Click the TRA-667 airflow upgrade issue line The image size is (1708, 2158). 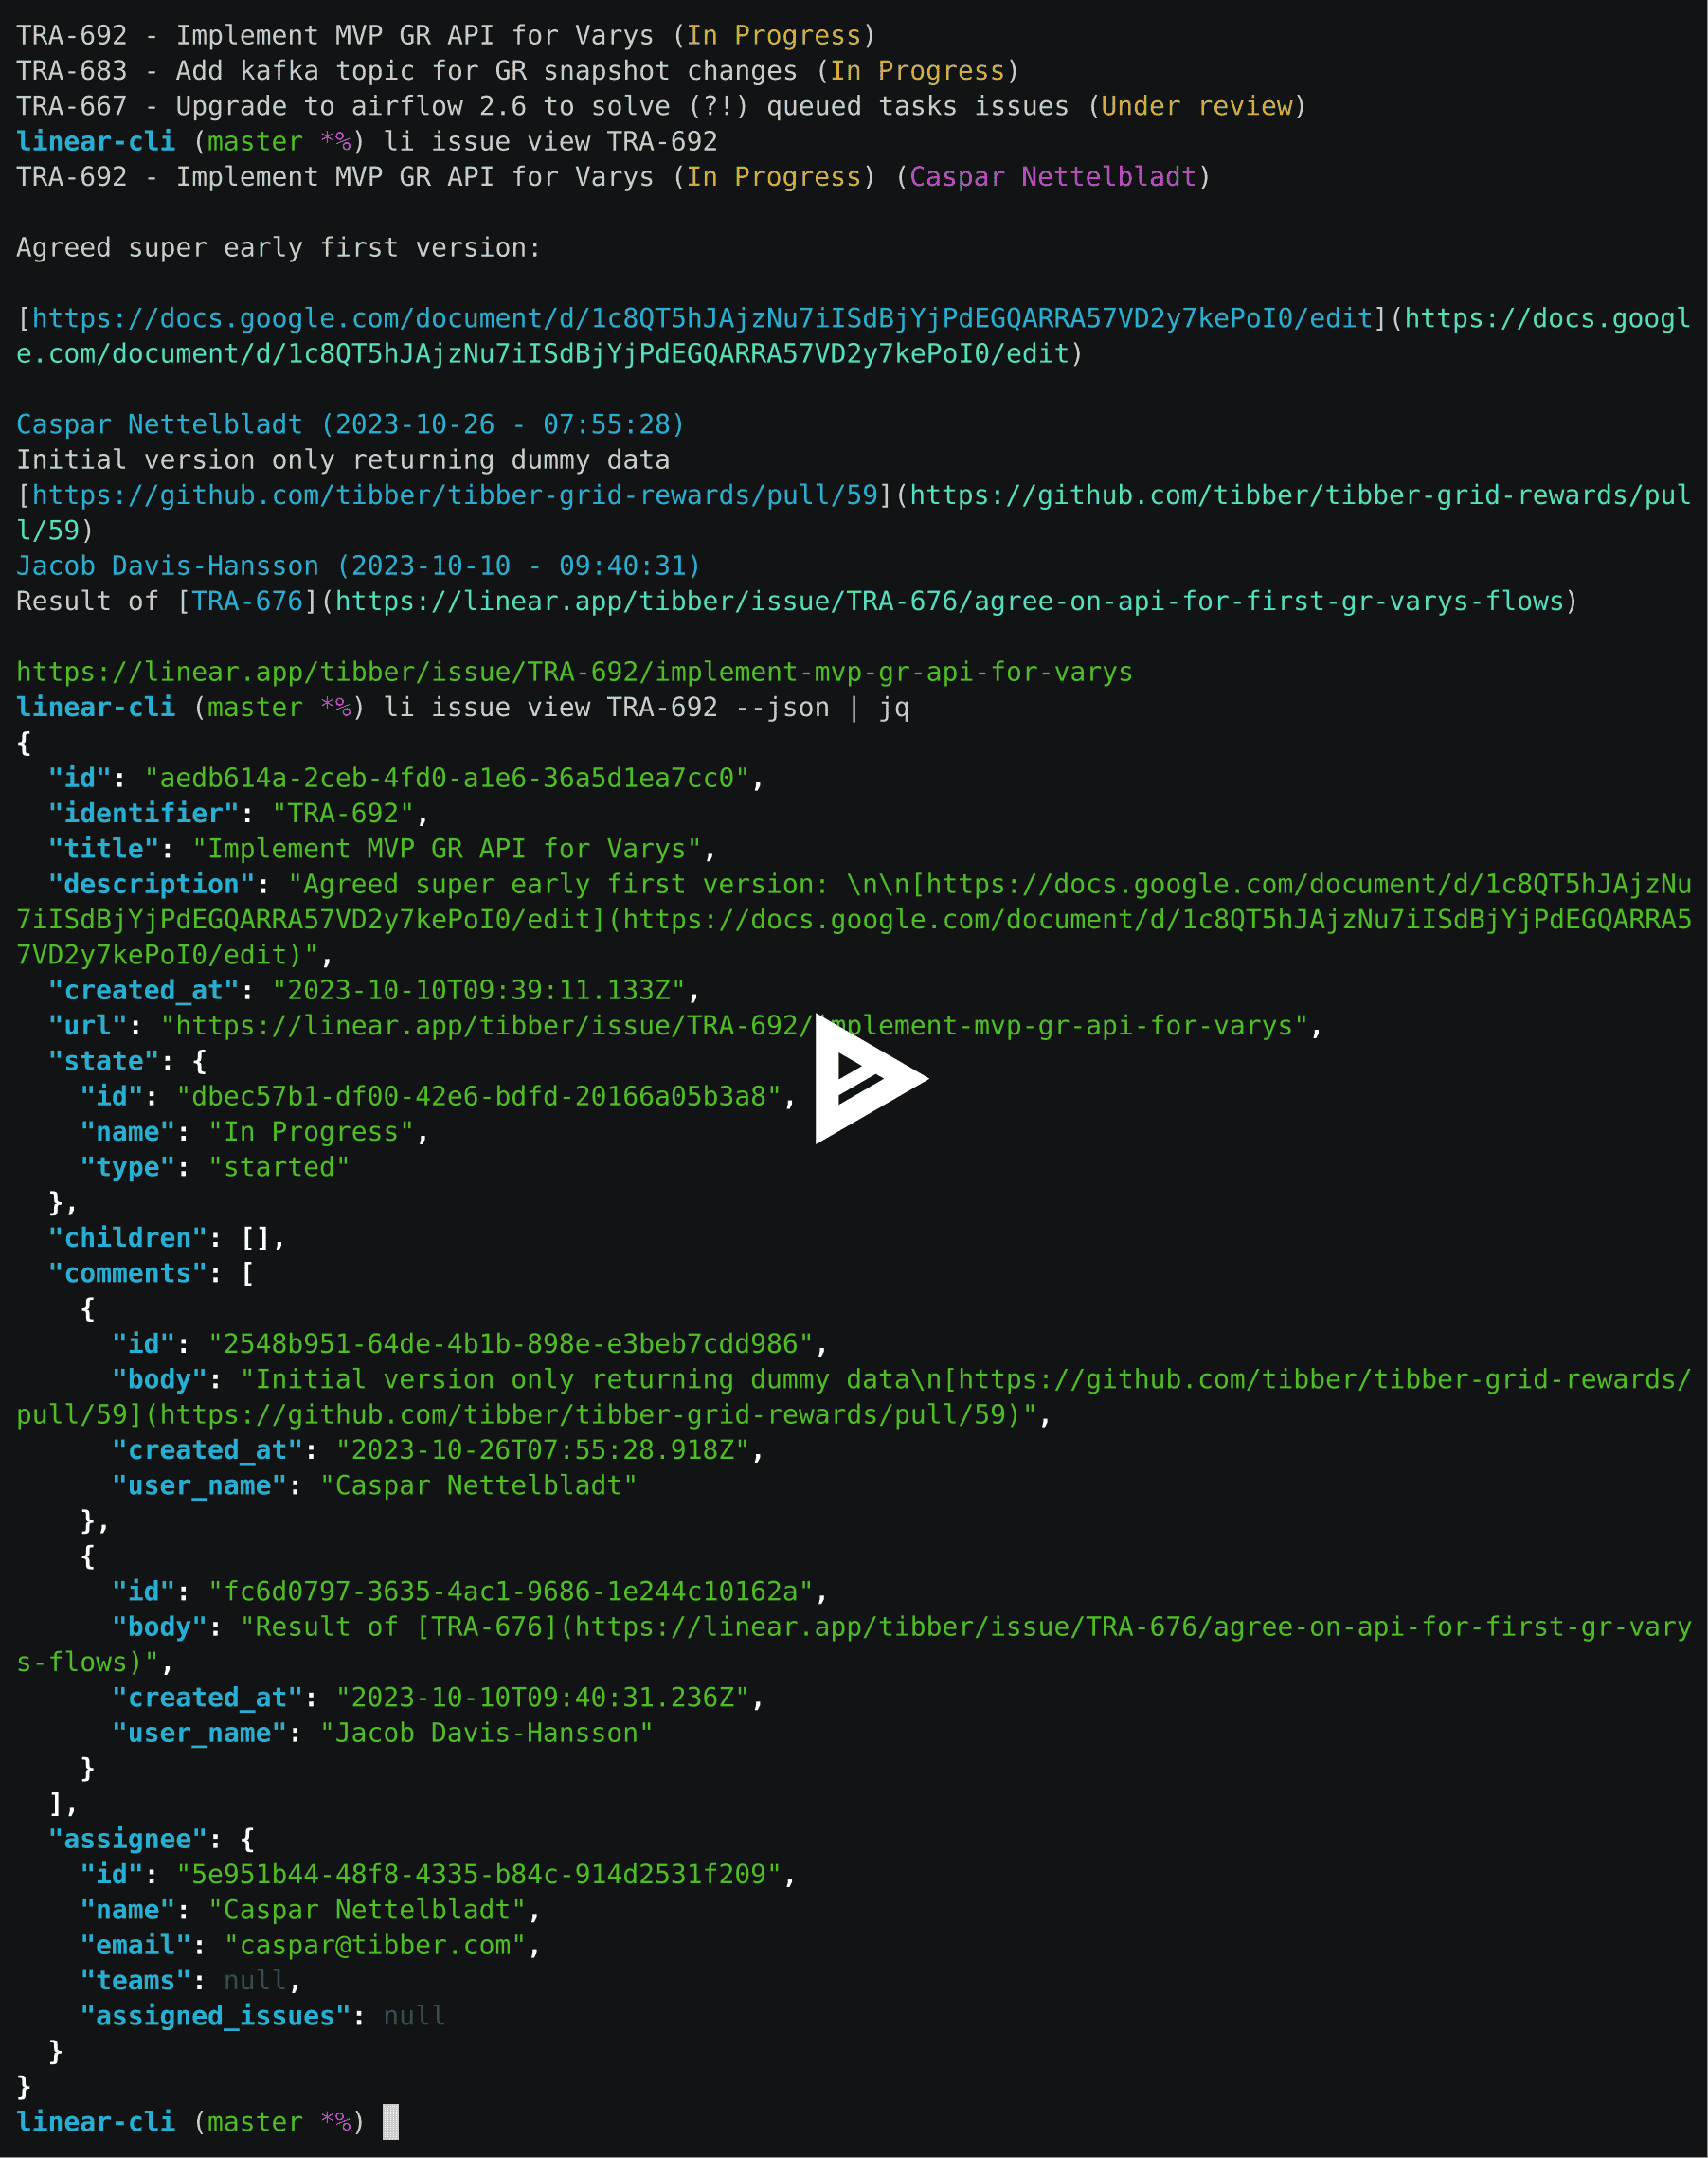pyautogui.click(x=661, y=106)
